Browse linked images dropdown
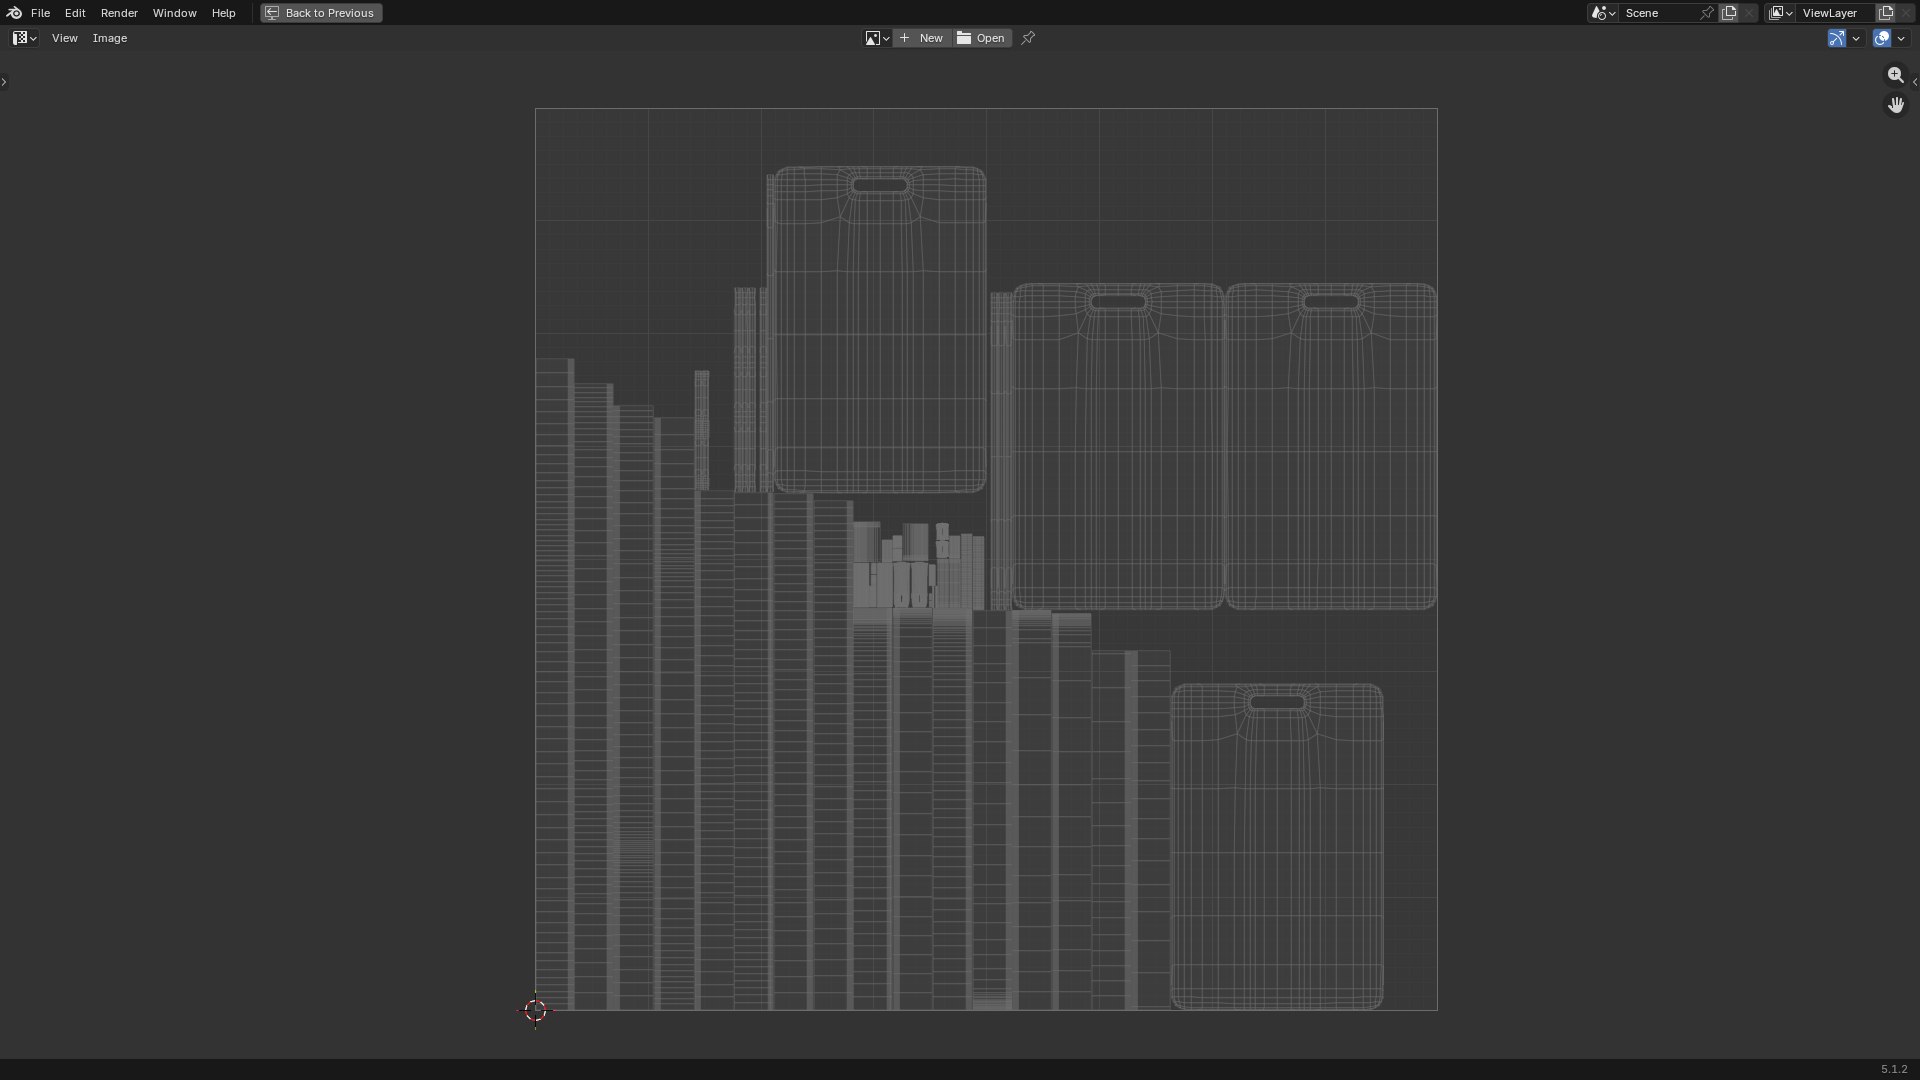1920x1080 pixels. click(877, 38)
